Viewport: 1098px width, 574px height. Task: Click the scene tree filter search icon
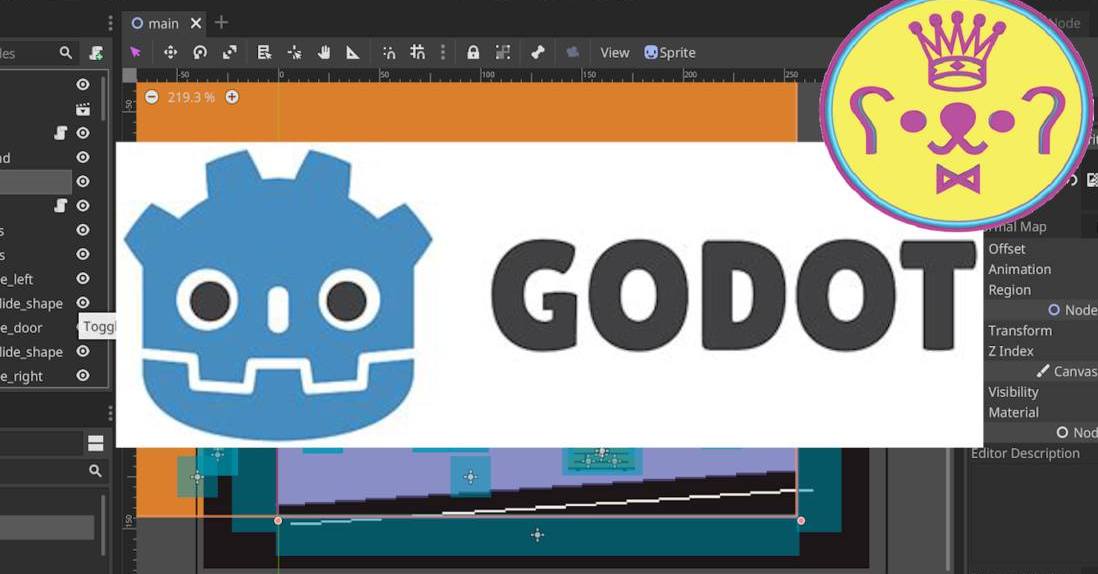click(66, 52)
